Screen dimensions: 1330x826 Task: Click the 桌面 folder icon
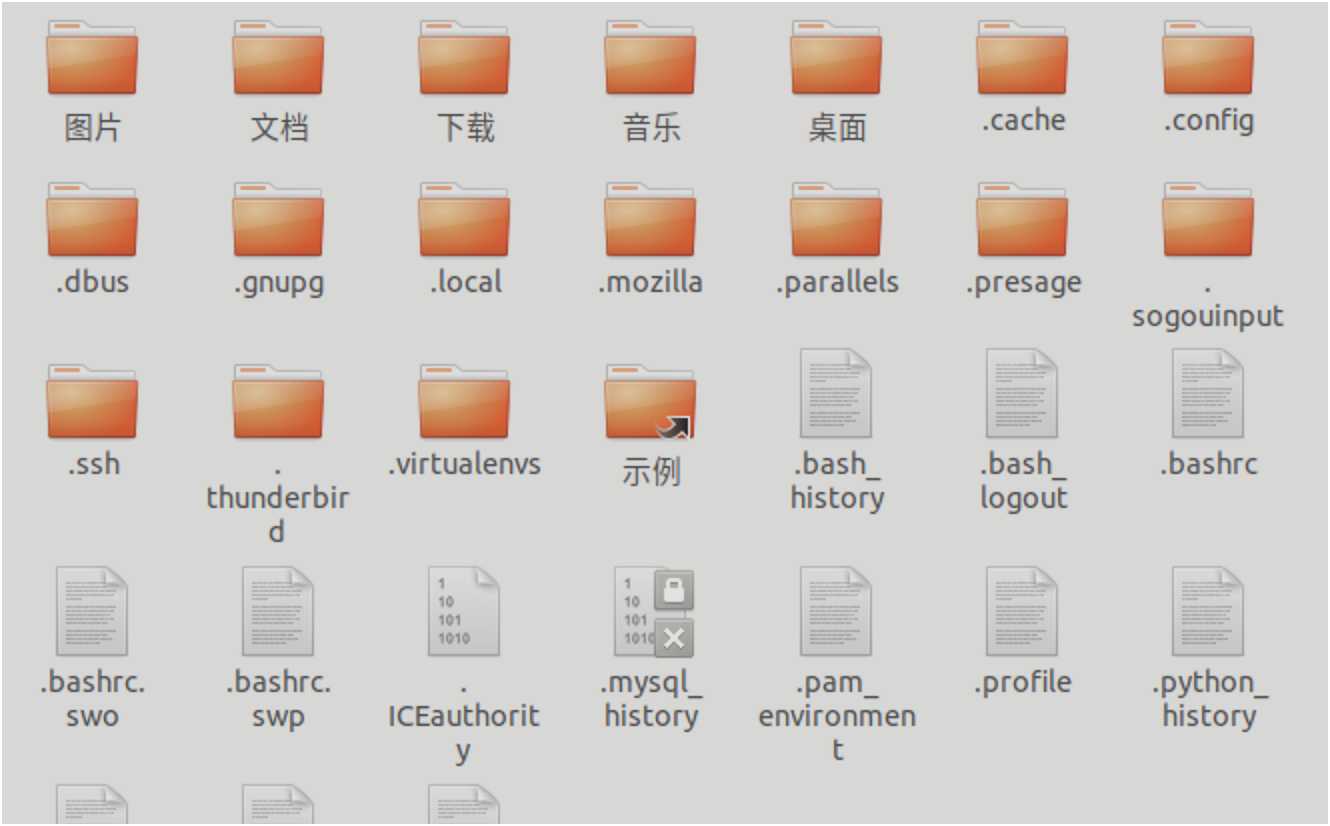836,57
